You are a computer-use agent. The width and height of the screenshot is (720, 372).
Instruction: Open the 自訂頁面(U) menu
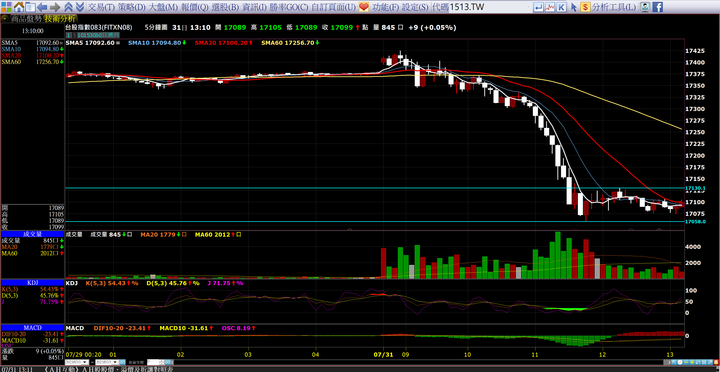pyautogui.click(x=334, y=7)
